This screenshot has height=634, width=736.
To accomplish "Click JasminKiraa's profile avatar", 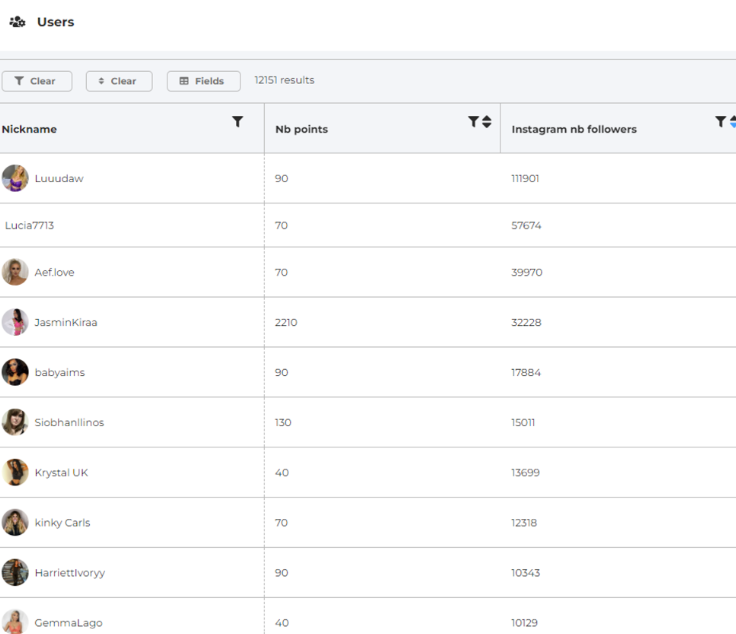I will point(15,322).
